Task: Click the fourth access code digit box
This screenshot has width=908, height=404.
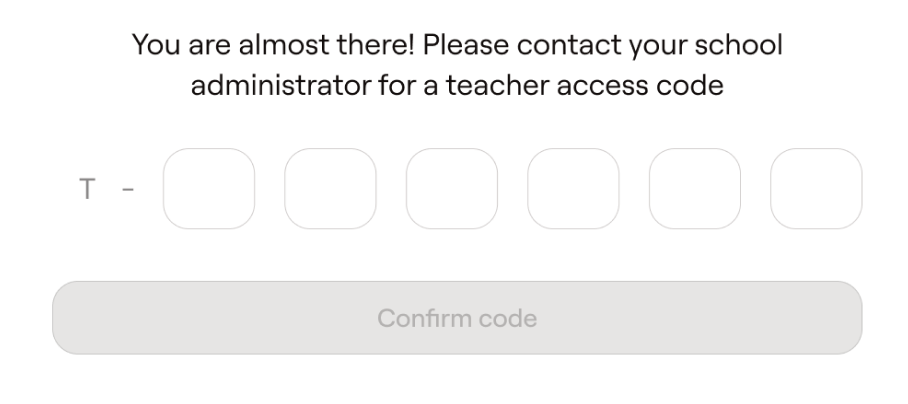Action: click(573, 189)
